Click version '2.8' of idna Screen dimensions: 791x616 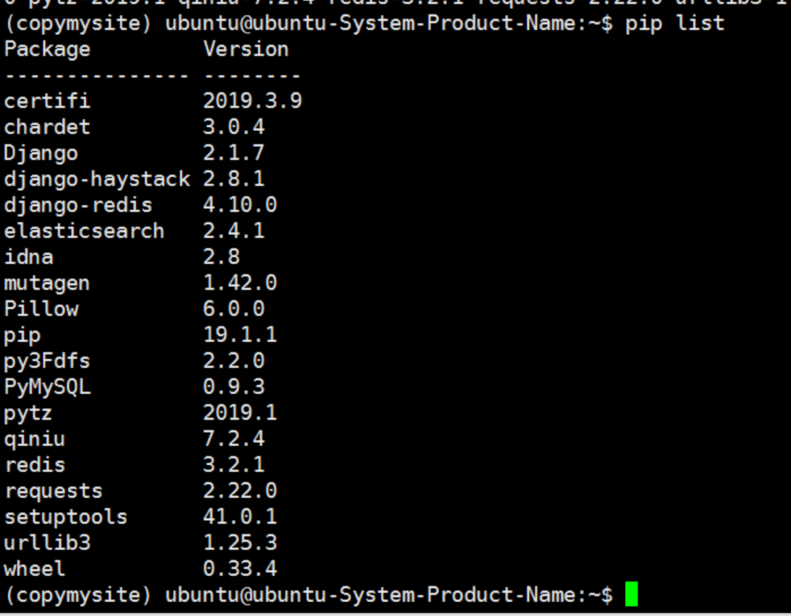[x=221, y=257]
